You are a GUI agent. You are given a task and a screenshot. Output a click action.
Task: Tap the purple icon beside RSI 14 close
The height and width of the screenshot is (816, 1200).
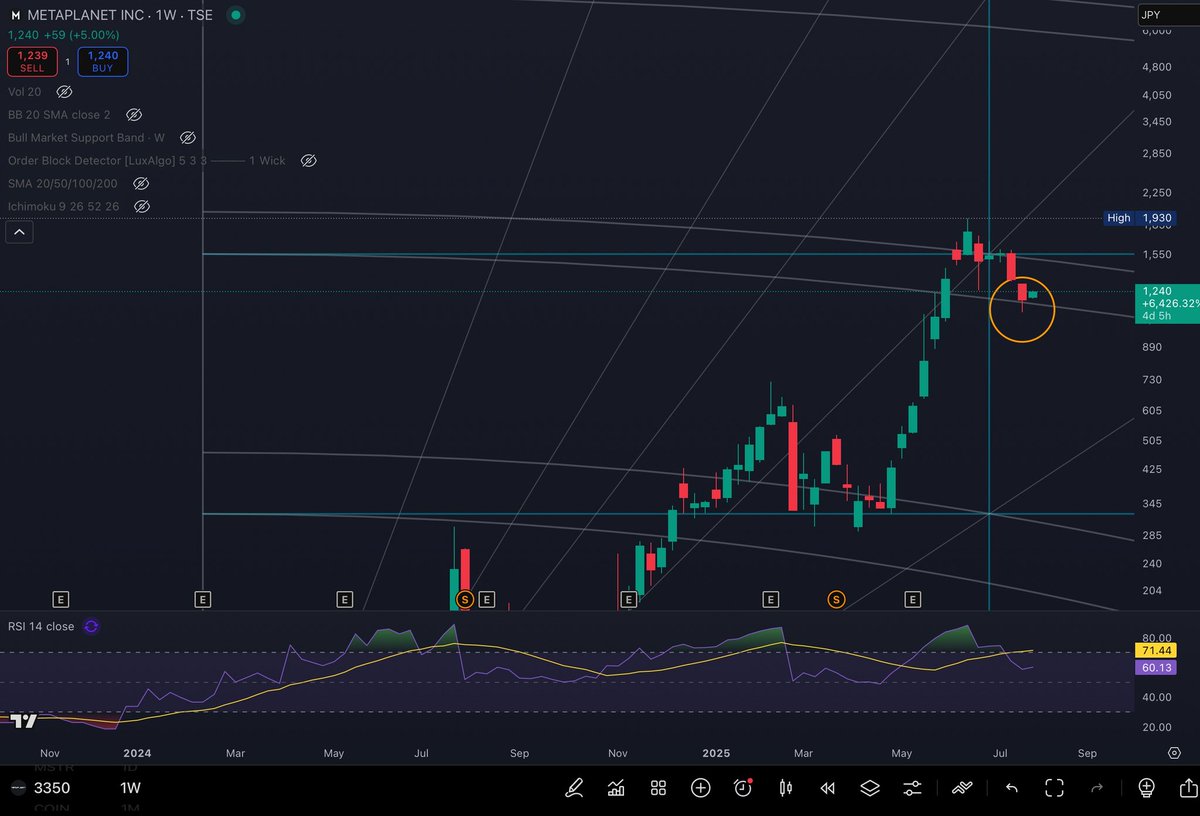[91, 626]
